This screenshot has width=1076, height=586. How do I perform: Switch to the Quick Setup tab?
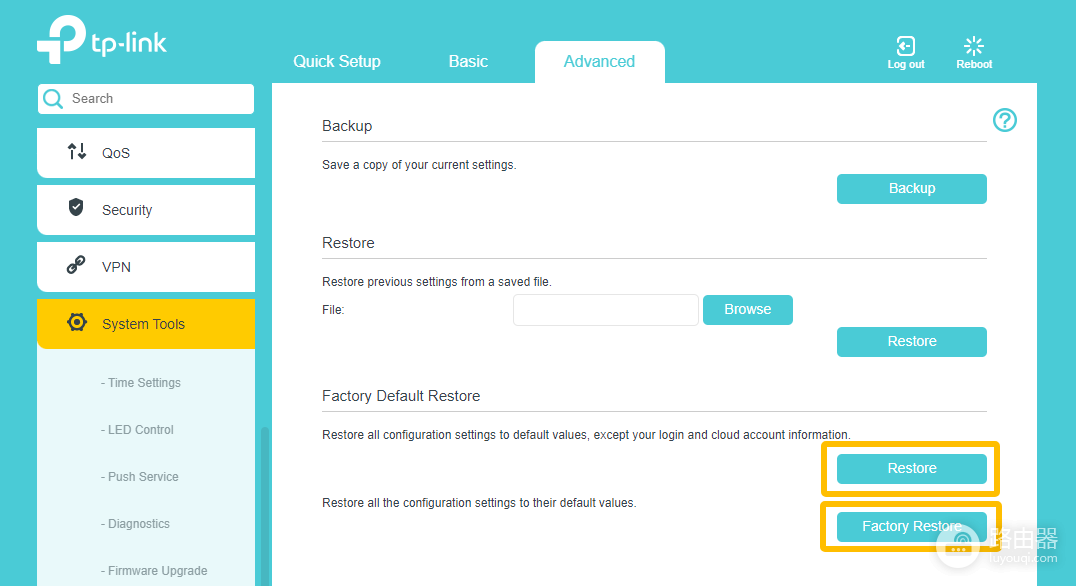click(x=337, y=62)
